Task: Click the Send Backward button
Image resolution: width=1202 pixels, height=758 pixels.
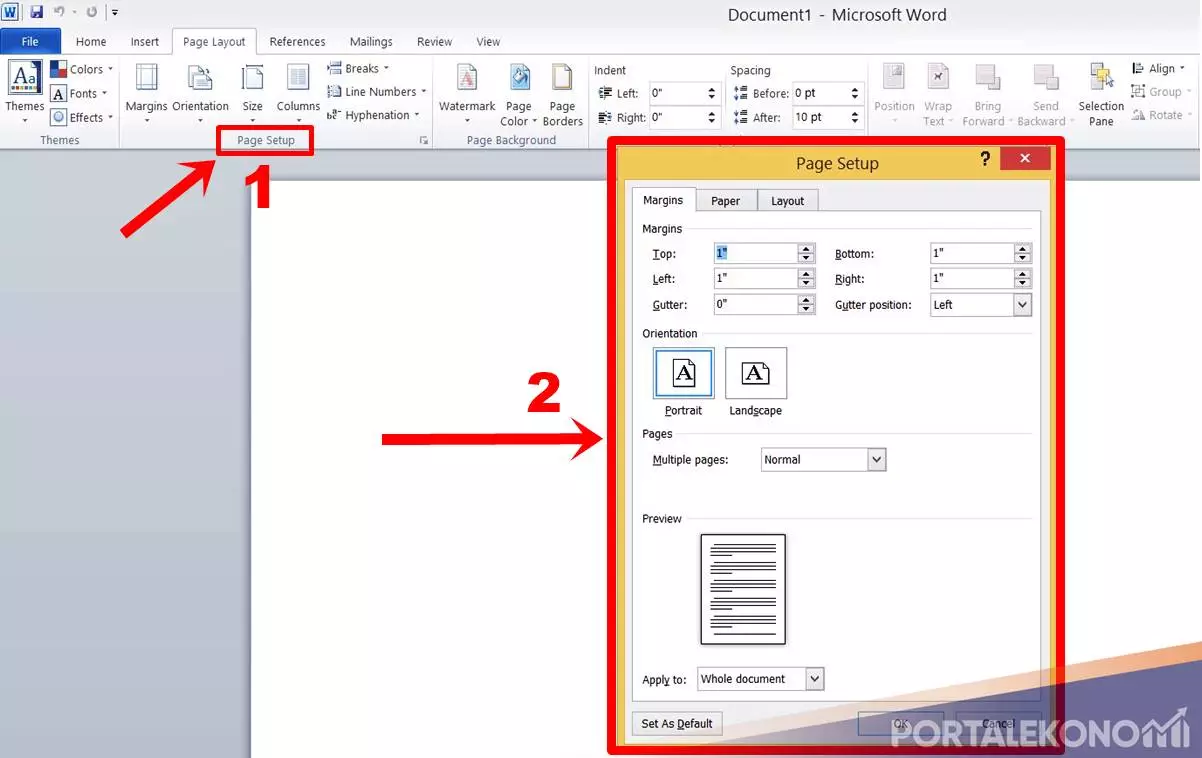Action: [x=1046, y=93]
